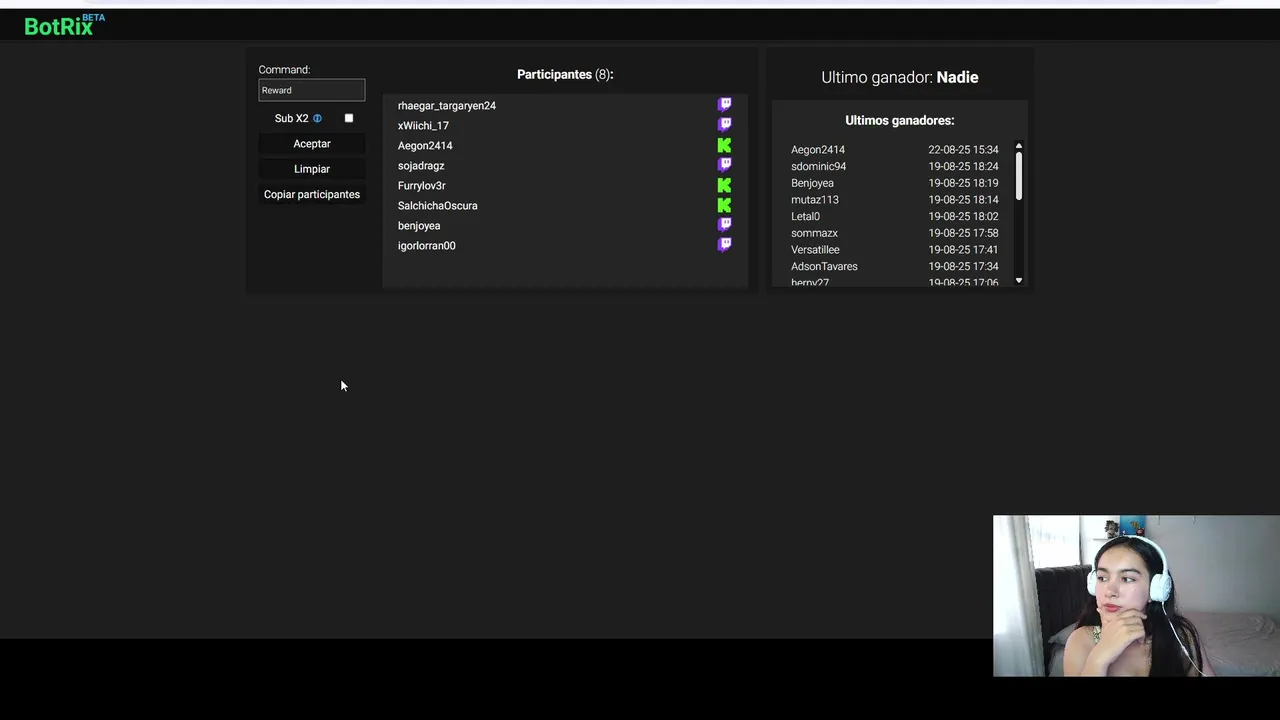The width and height of the screenshot is (1280, 720).
Task: Click winner sommazx
Action: (814, 233)
